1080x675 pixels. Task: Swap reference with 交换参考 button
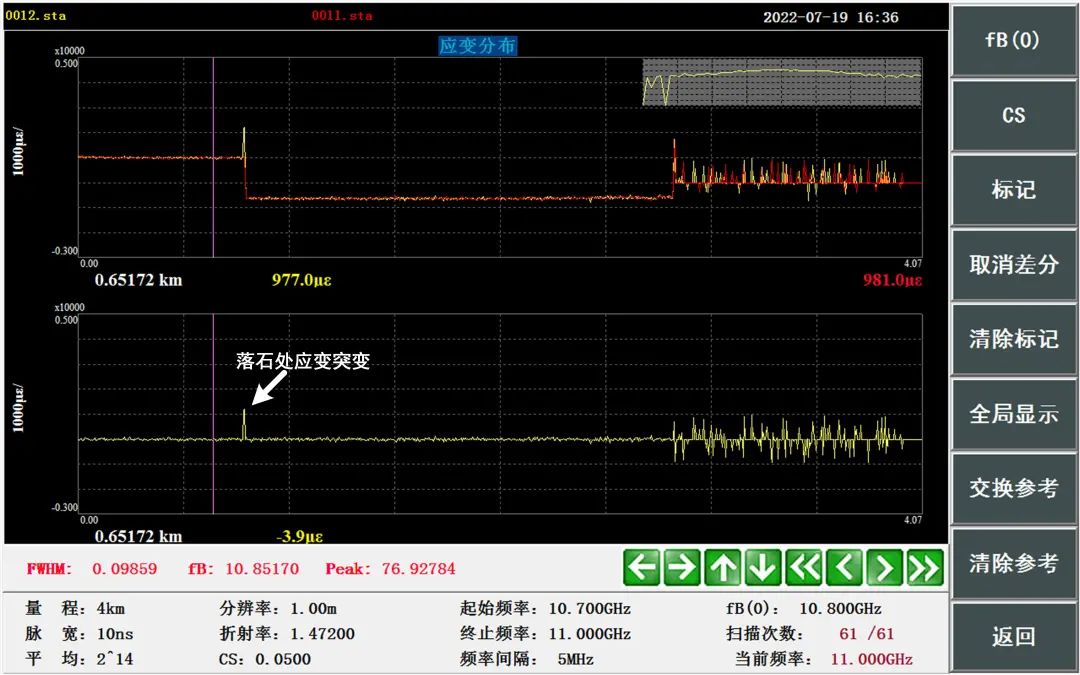(x=1013, y=488)
